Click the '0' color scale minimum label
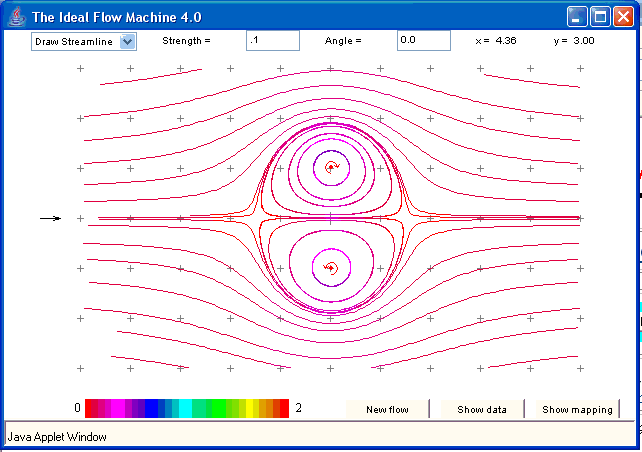 [77, 408]
